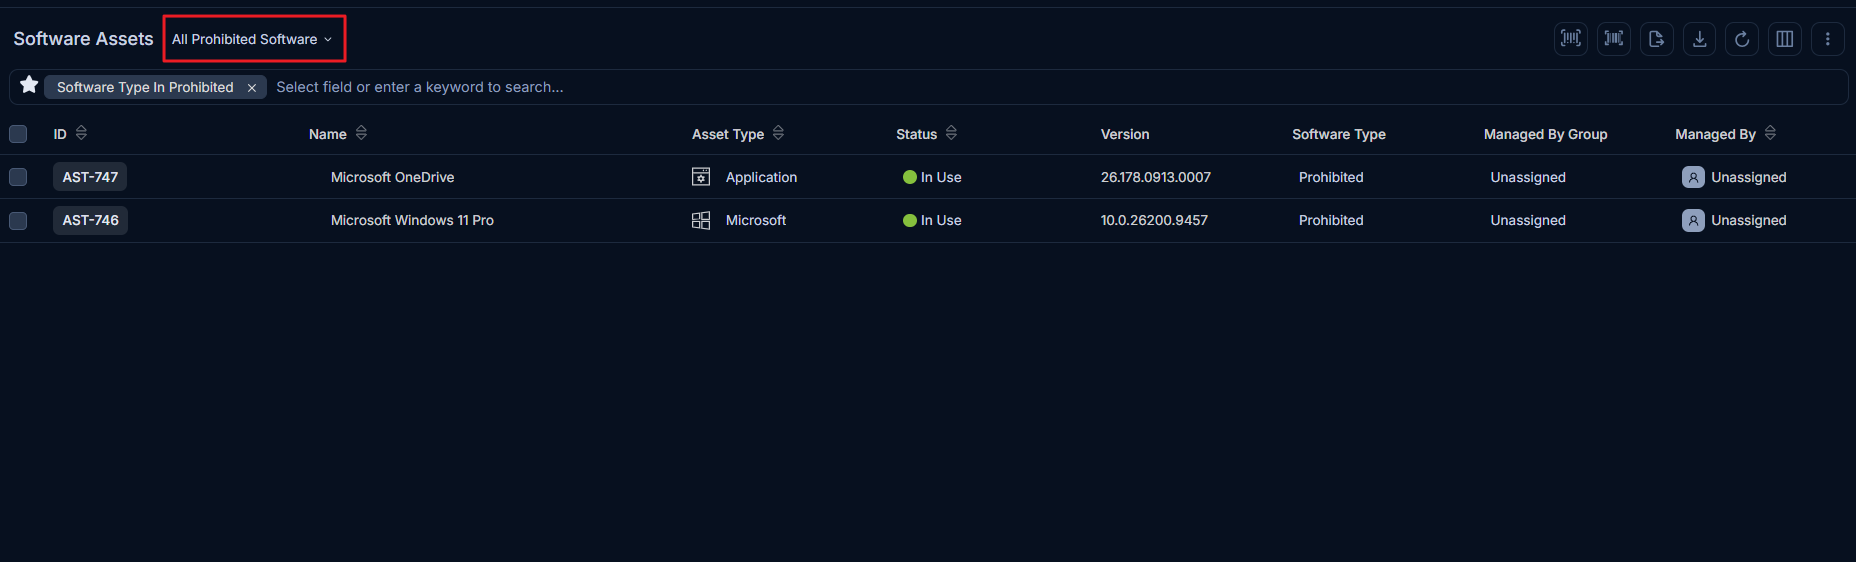Click Managed By Group Unassigned for AST-747

pyautogui.click(x=1528, y=177)
